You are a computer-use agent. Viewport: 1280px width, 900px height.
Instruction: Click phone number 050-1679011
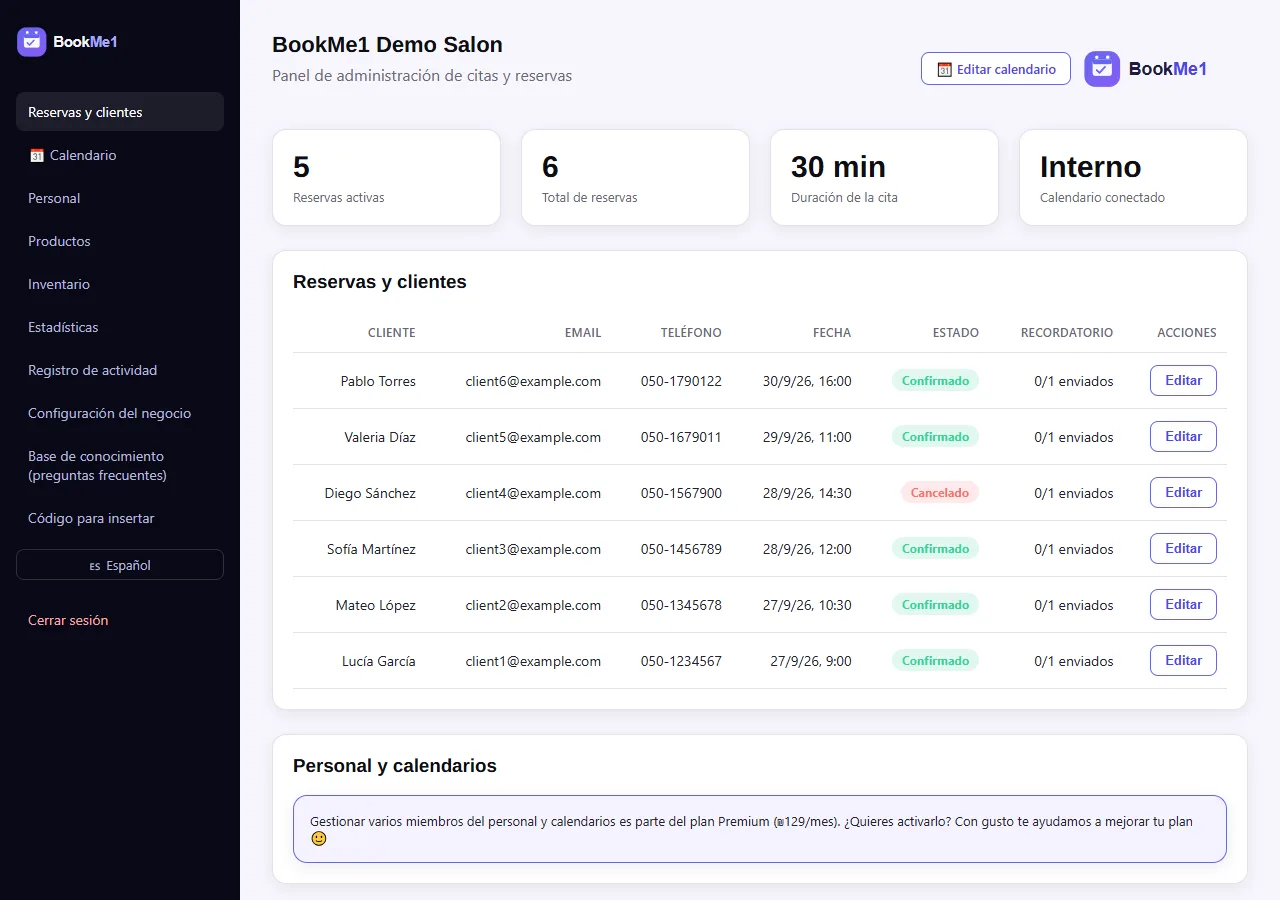point(681,437)
